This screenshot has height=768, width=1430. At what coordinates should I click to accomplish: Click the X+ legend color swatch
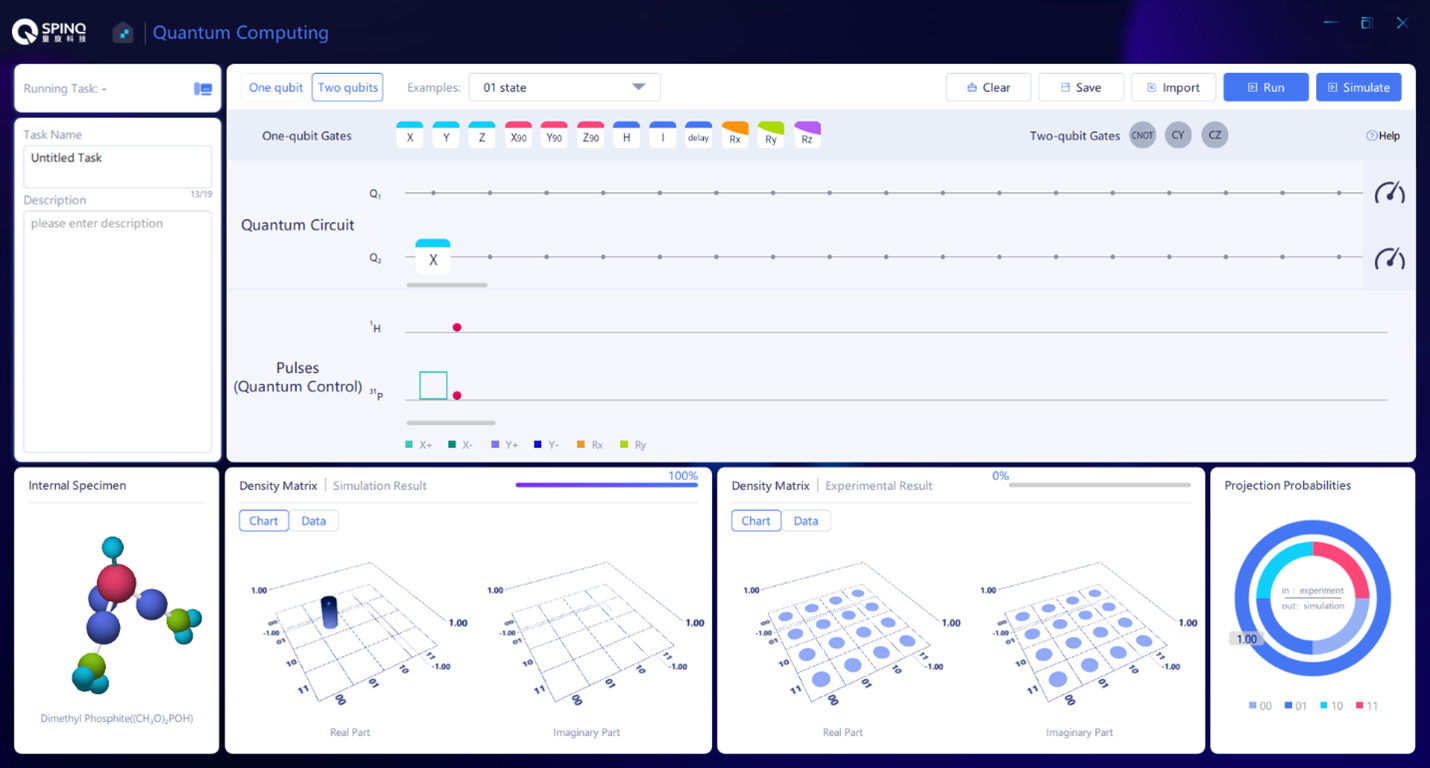(x=409, y=445)
